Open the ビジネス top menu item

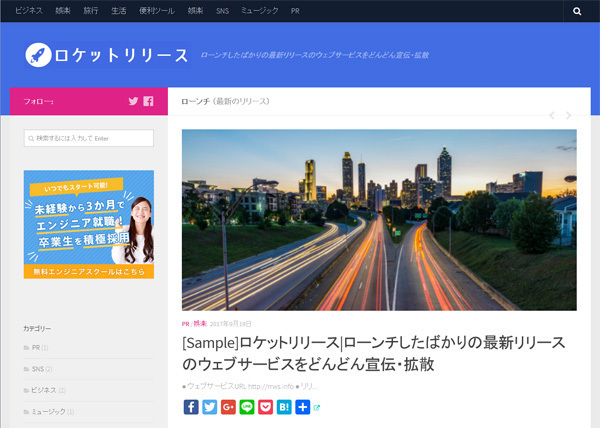point(29,11)
